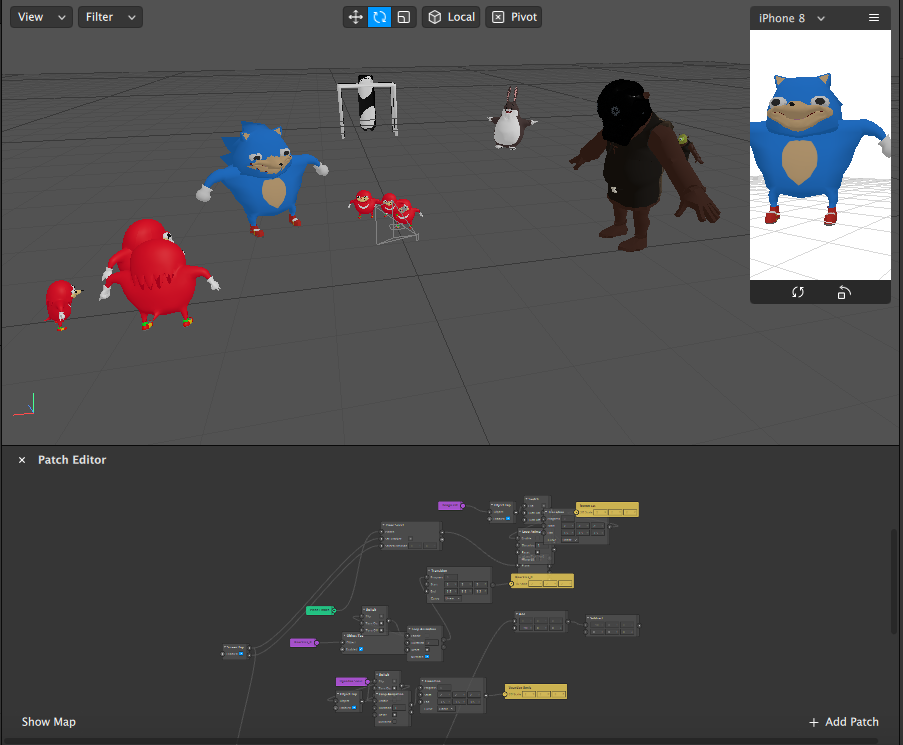Toggle the Pivot mode button

514,17
